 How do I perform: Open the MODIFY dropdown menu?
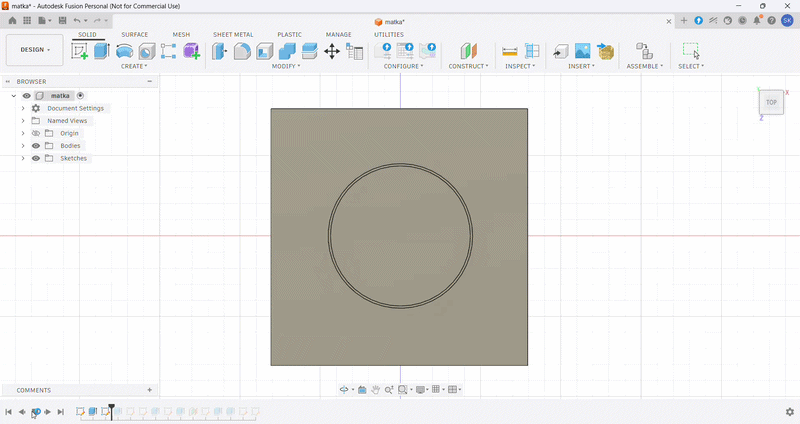pyautogui.click(x=286, y=66)
